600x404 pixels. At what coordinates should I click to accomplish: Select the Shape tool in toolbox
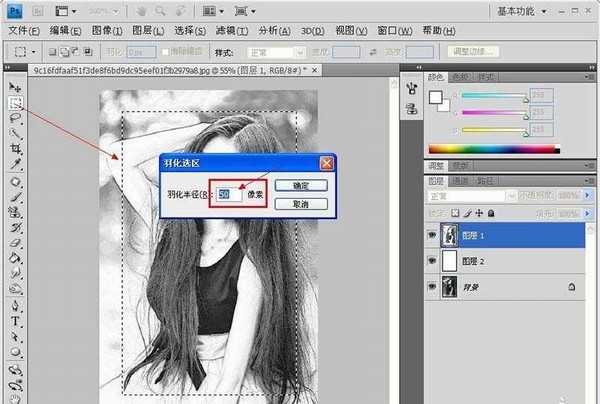15,352
